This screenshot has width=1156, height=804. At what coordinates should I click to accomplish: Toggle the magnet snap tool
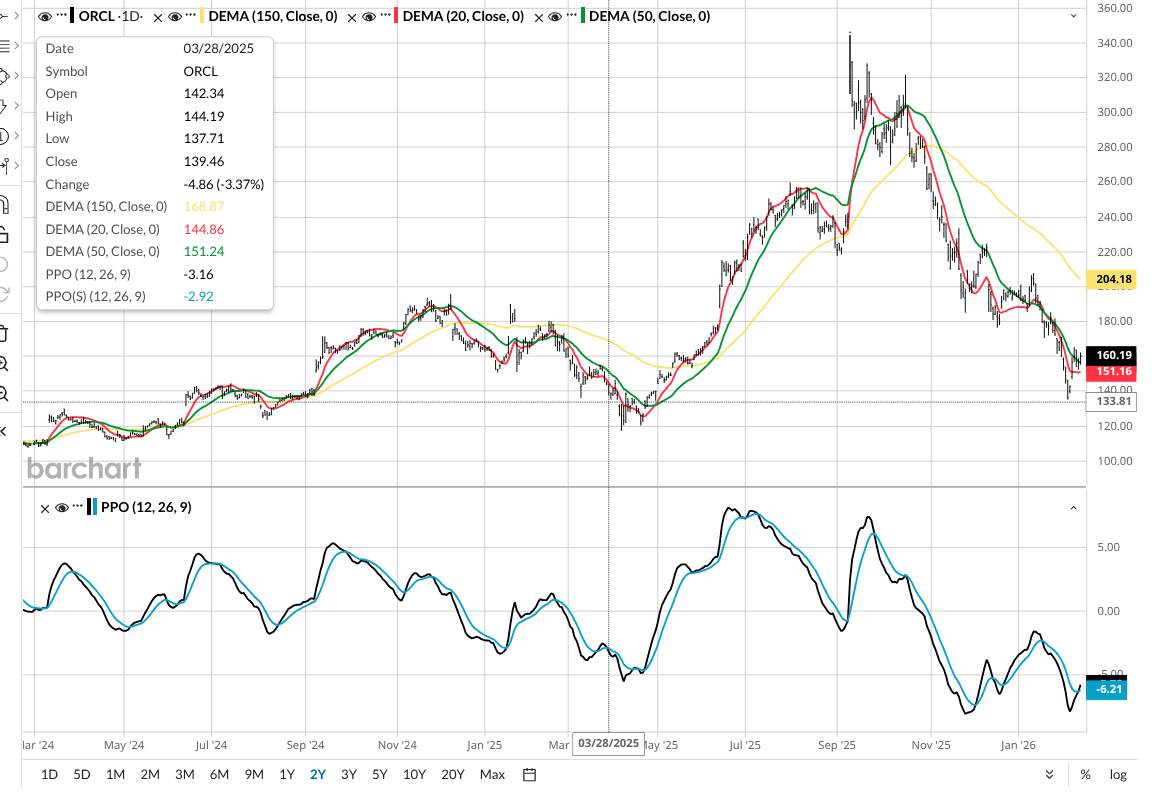[x=4, y=206]
